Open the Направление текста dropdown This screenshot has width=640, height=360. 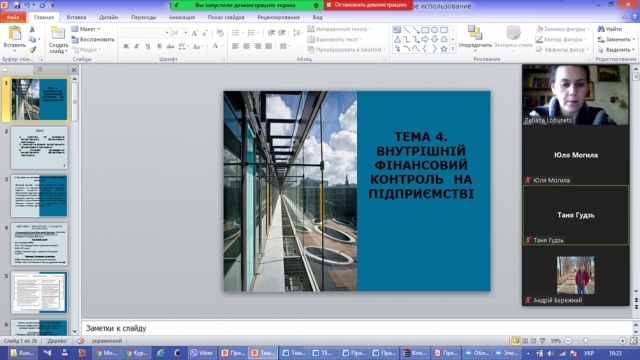tap(339, 29)
